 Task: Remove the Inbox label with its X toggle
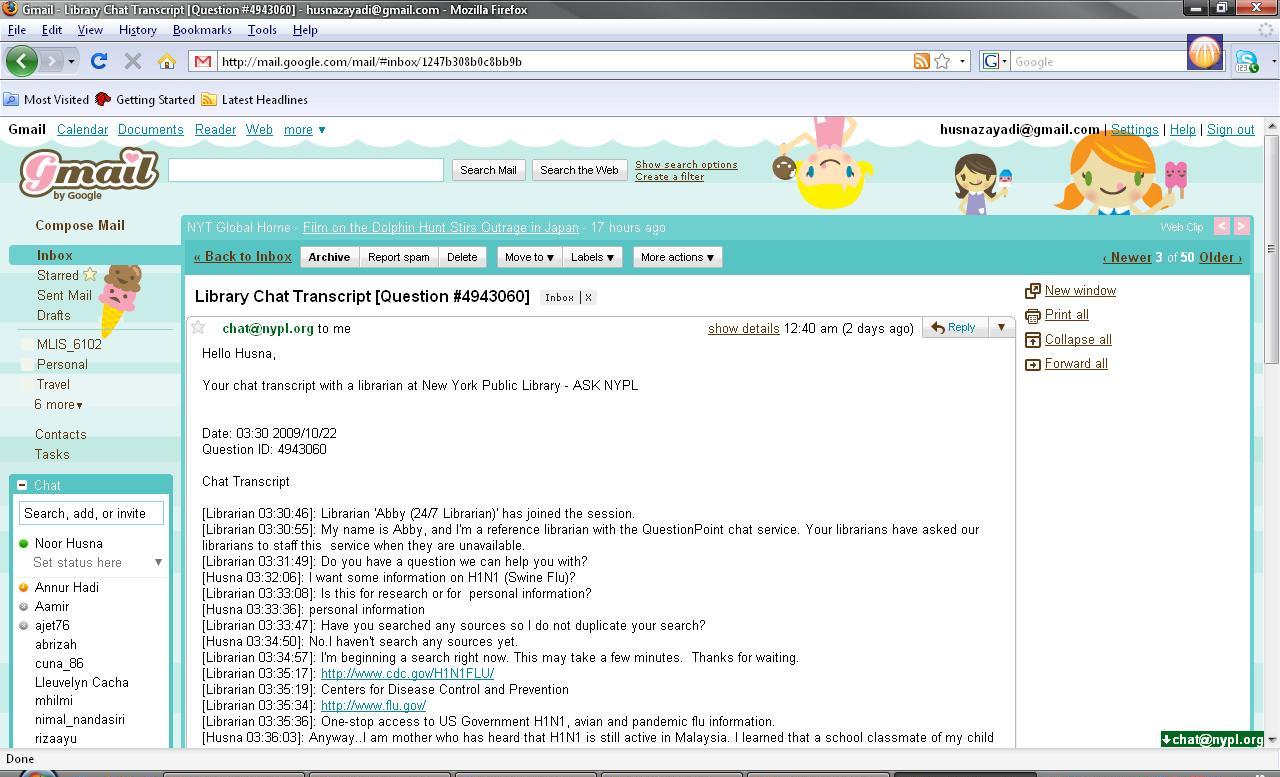click(x=589, y=297)
